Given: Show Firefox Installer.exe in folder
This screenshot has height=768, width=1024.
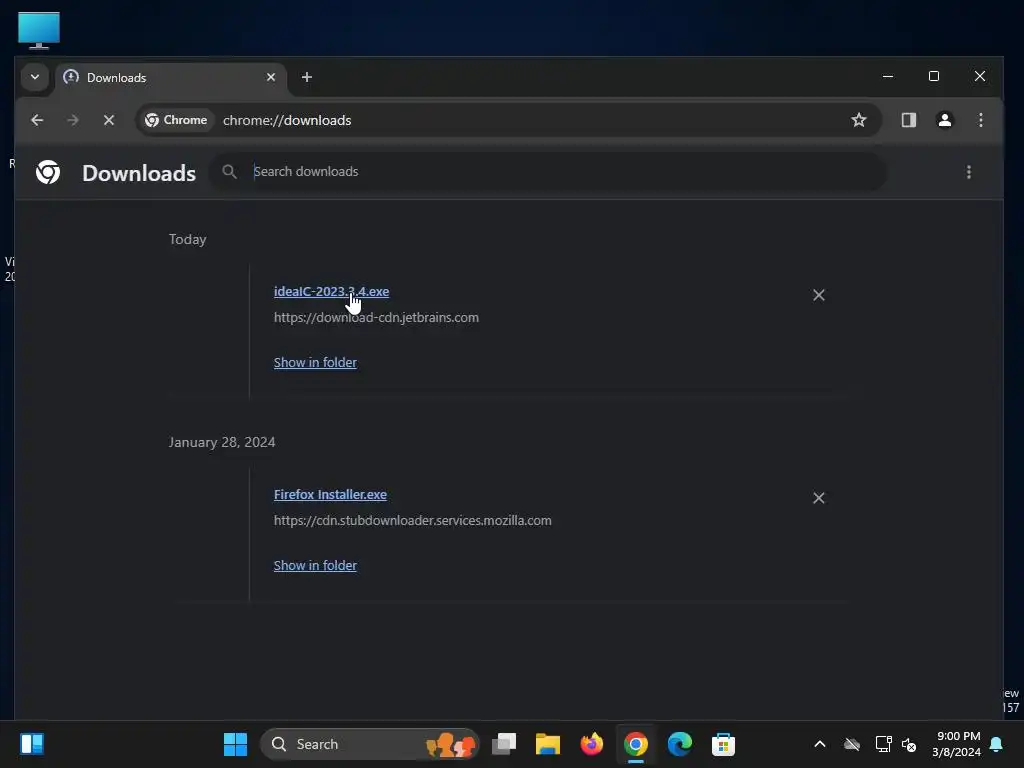Looking at the screenshot, I should (315, 566).
